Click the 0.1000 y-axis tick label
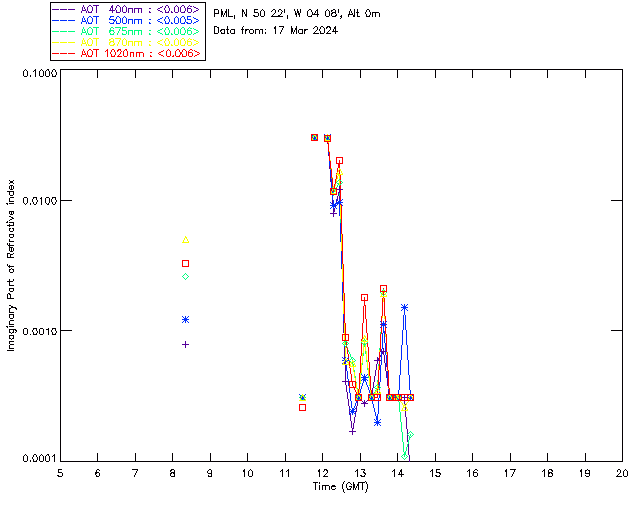 (x=40, y=73)
